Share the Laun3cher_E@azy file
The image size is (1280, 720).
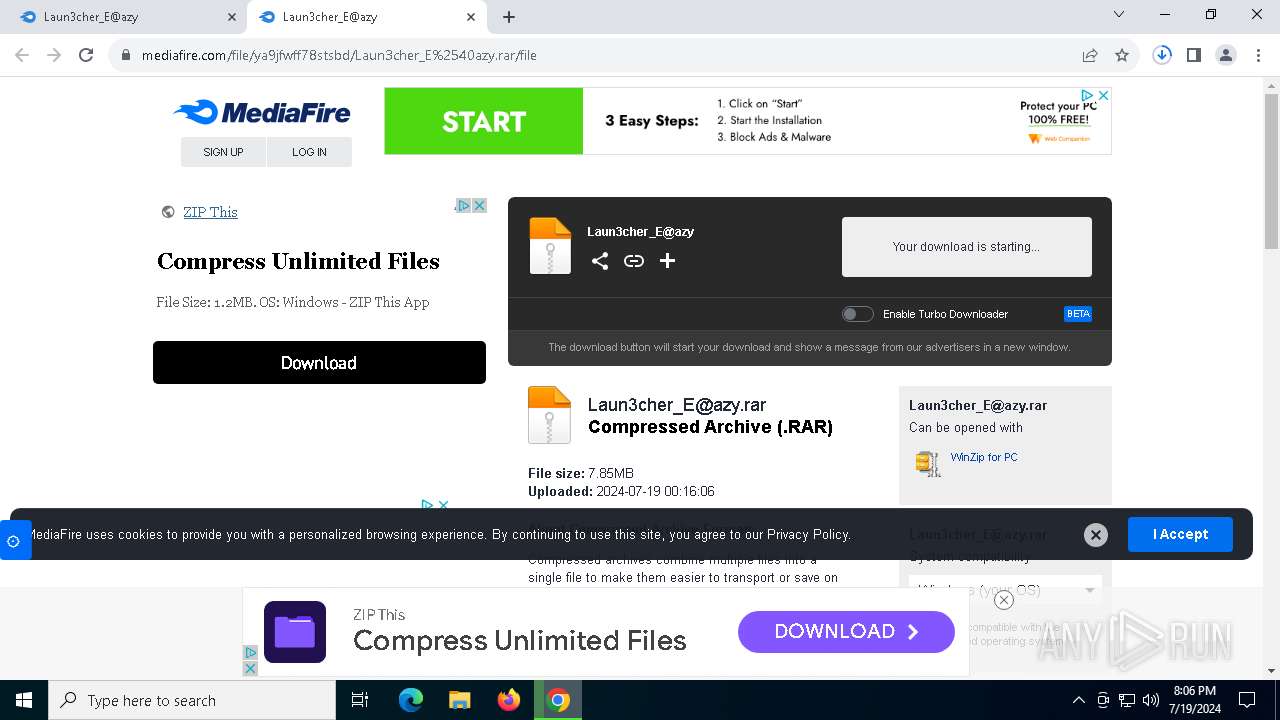[x=600, y=261]
